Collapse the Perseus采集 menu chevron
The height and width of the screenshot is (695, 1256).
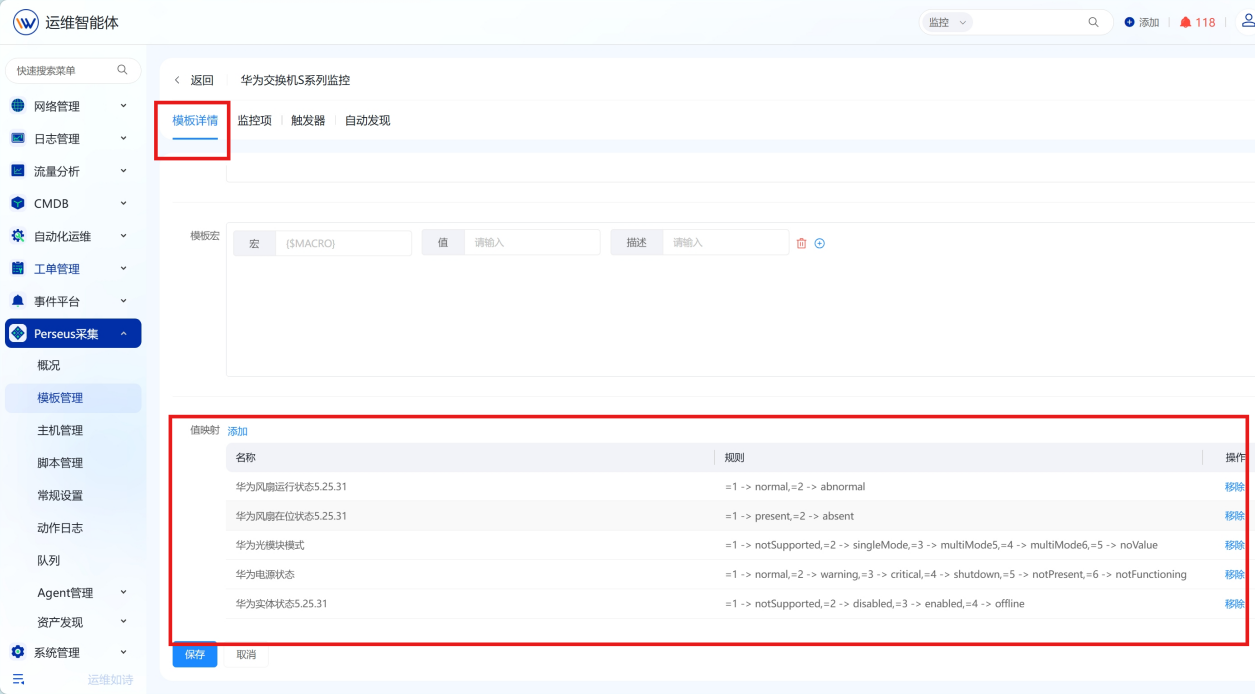tap(124, 334)
